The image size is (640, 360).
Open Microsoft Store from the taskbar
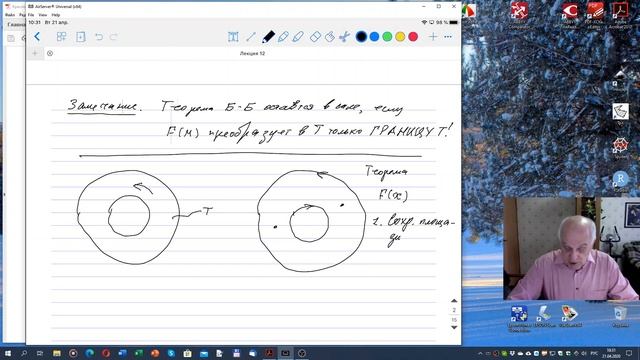187,353
